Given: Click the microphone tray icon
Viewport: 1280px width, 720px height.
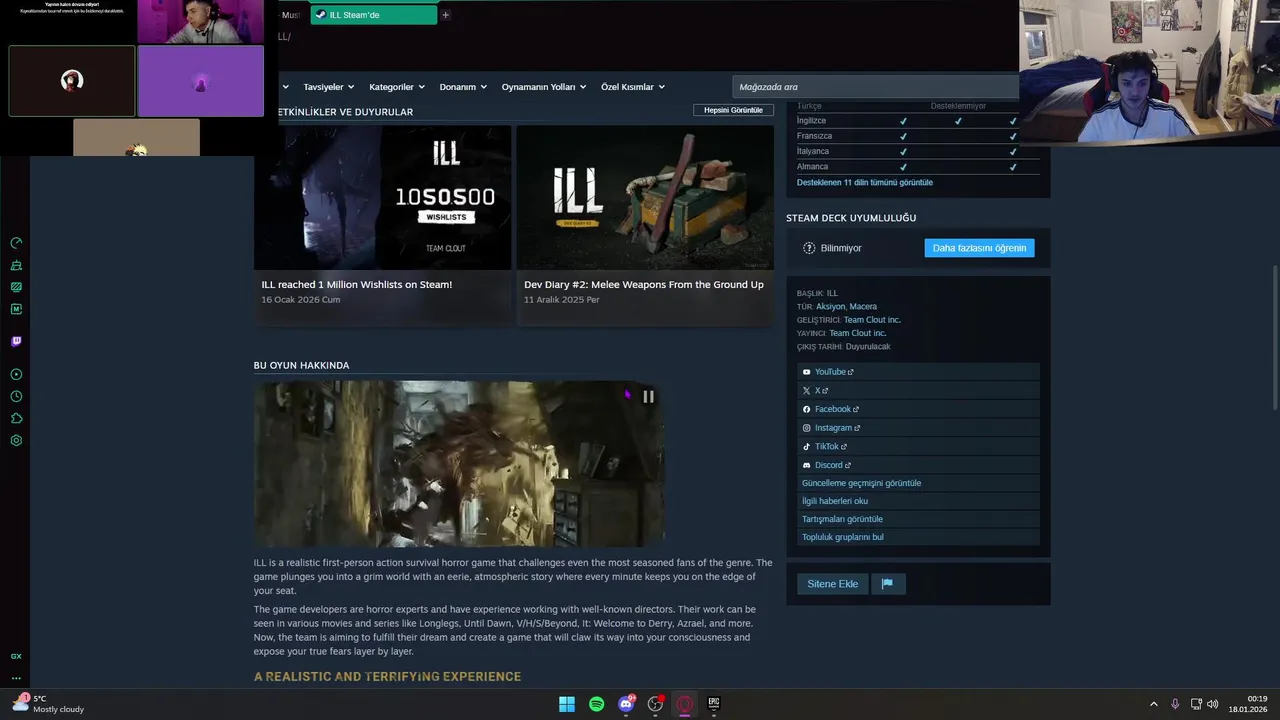Looking at the screenshot, I should pos(1175,704).
